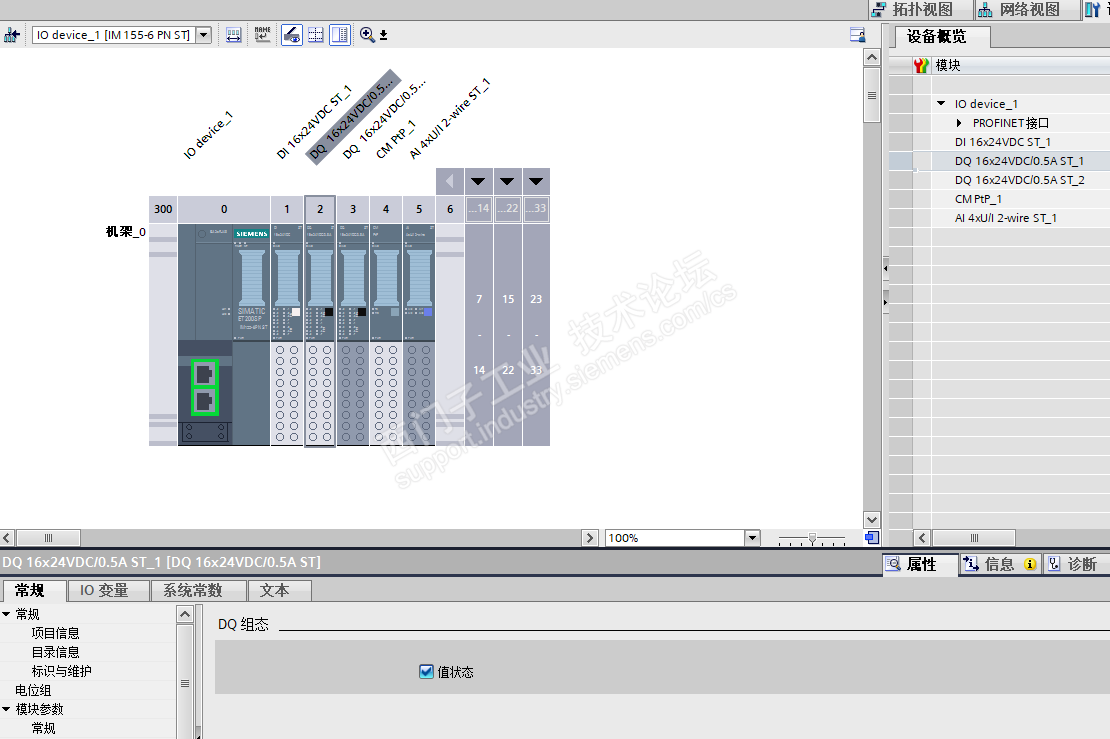This screenshot has width=1110, height=739.
Task: Toggle the pencil-and-eye toolbar button
Action: [291, 35]
